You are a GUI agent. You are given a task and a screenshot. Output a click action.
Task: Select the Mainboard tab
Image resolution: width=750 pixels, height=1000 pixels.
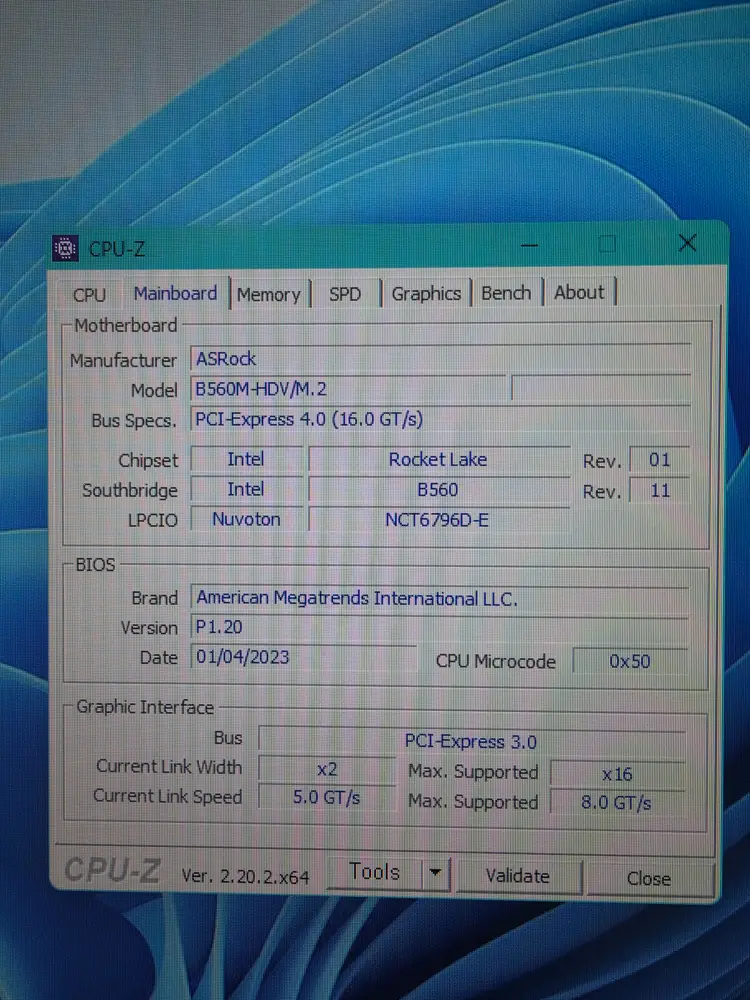175,293
